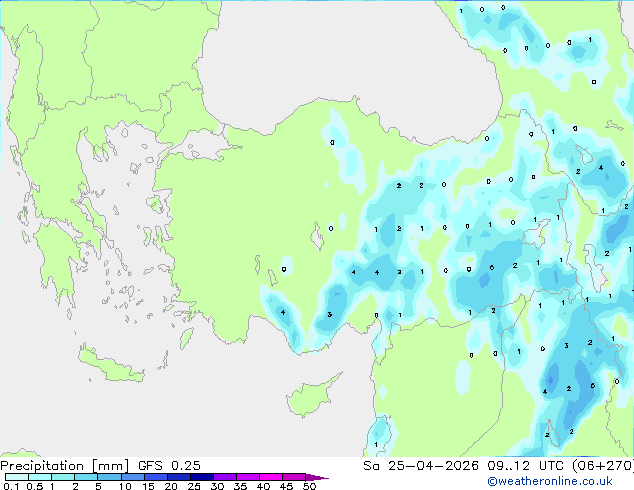
Task: Click the 0.1–0.5 mm lightest legend swatch
Action: [17, 477]
